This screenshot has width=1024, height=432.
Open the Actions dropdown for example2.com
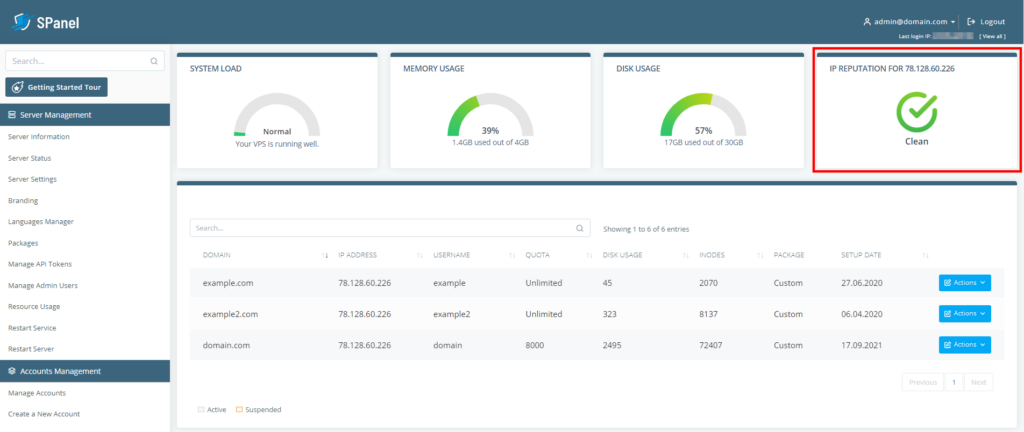[965, 313]
